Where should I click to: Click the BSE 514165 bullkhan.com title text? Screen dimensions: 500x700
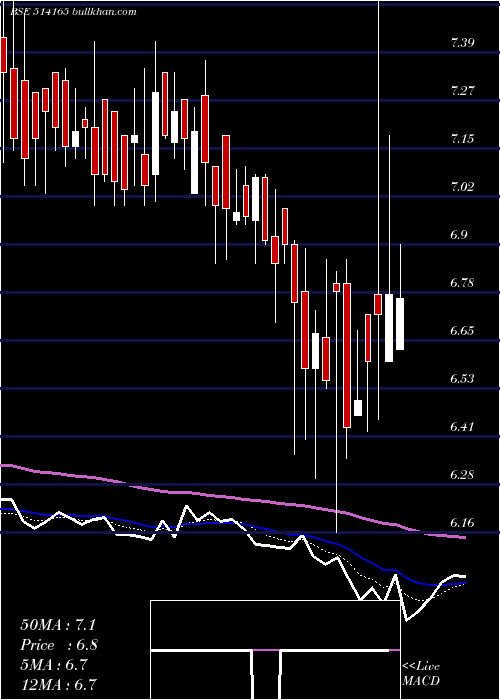point(75,12)
